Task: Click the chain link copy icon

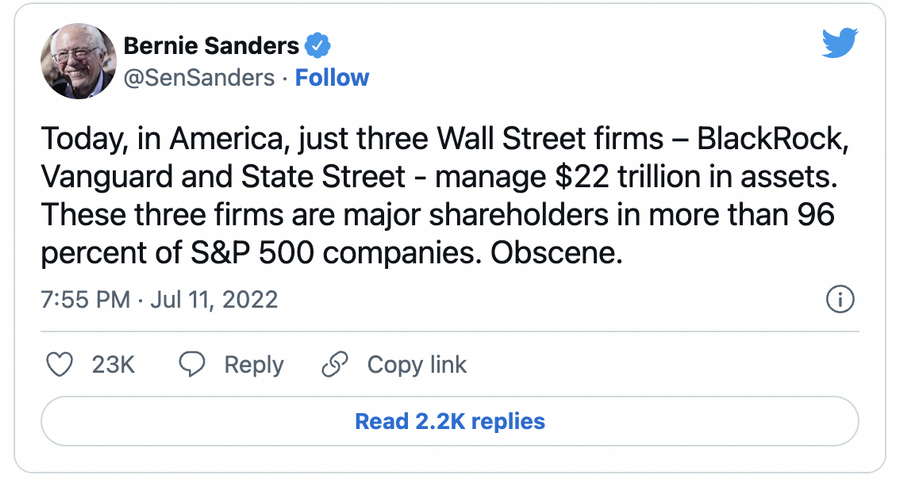Action: [335, 365]
